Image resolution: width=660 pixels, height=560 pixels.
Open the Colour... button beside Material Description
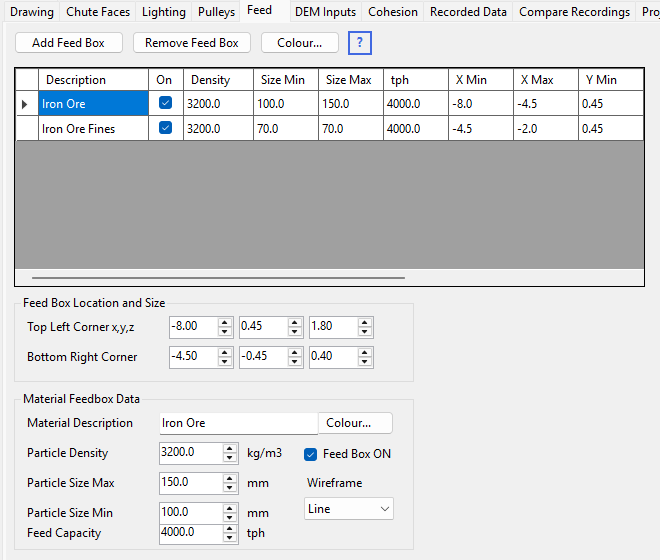coord(355,423)
